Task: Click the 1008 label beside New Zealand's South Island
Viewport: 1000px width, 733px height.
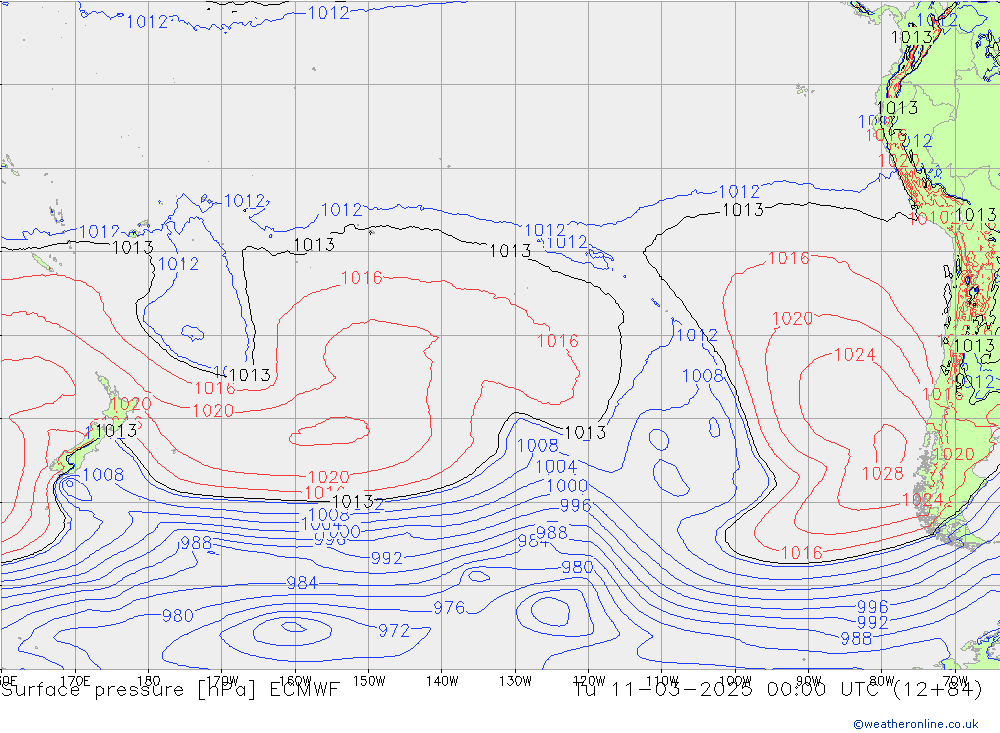Action: (x=103, y=475)
